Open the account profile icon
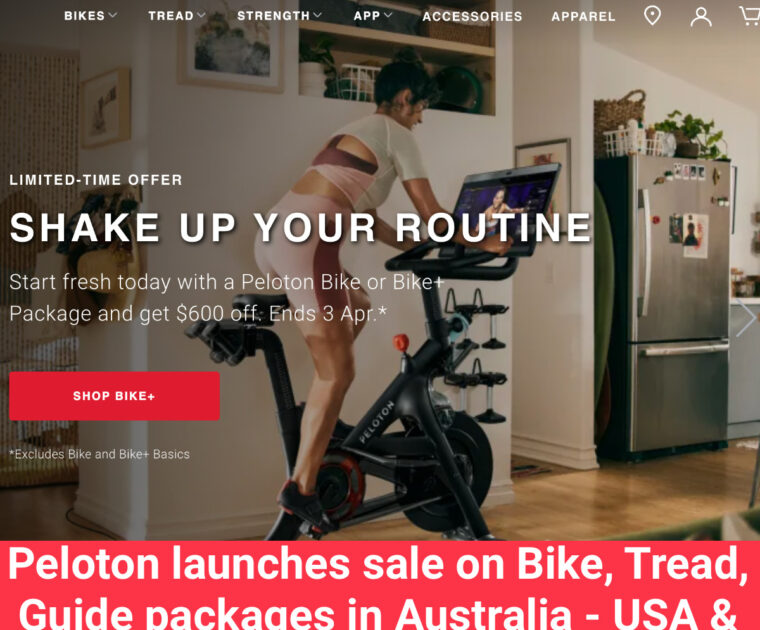 point(701,16)
